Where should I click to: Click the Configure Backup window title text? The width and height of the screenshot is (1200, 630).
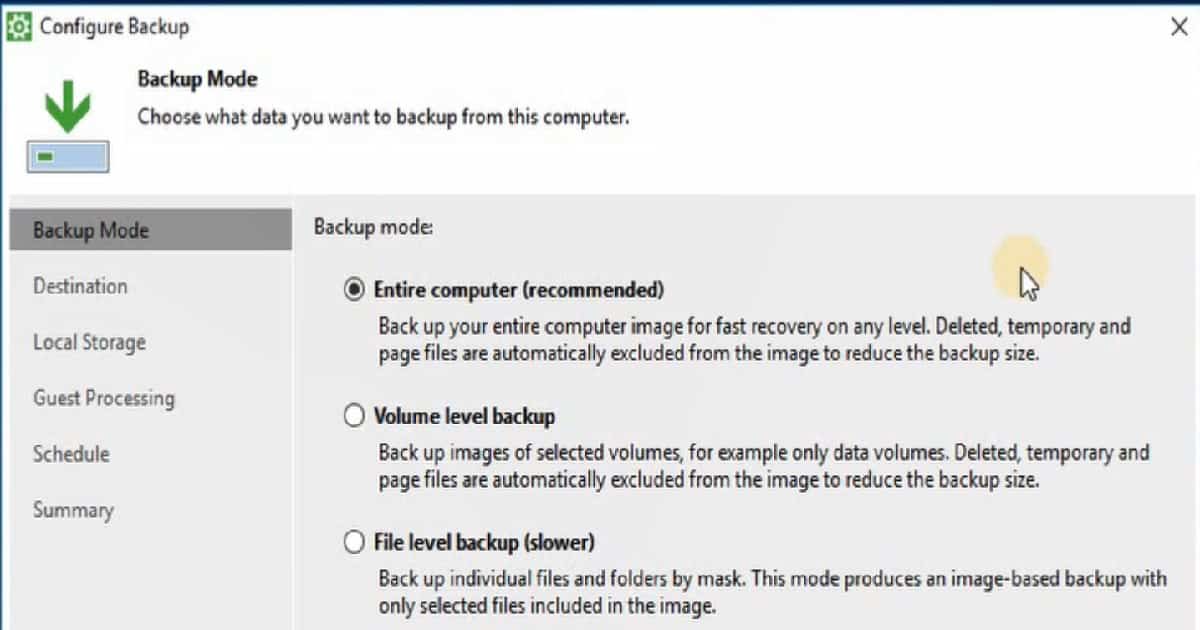(114, 27)
